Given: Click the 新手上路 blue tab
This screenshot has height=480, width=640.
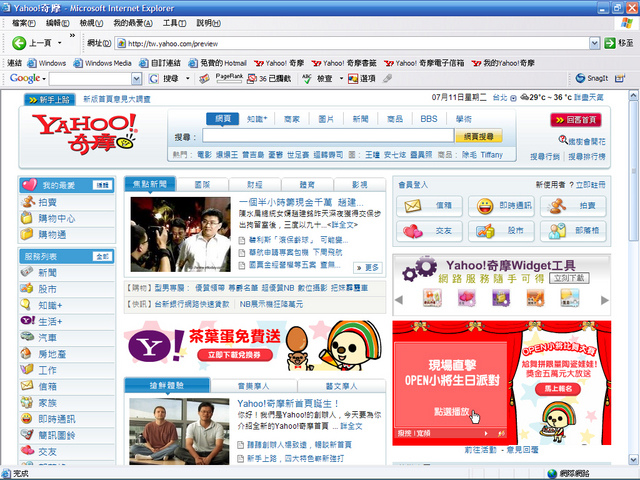Looking at the screenshot, I should [x=50, y=99].
